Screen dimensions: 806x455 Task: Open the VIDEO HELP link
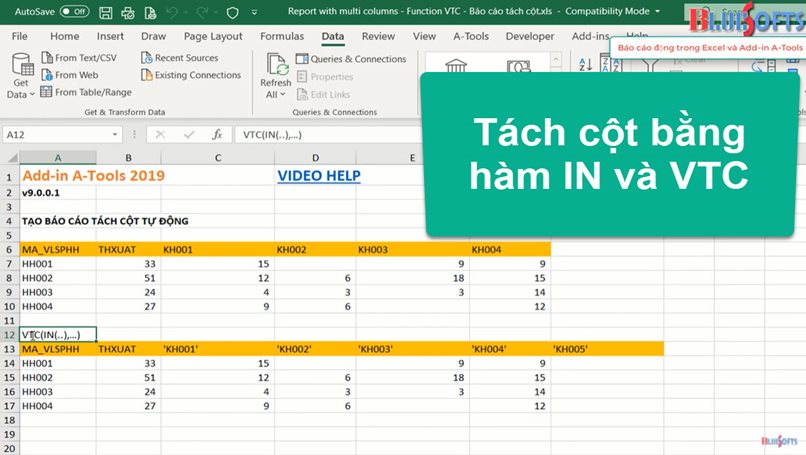click(x=319, y=176)
